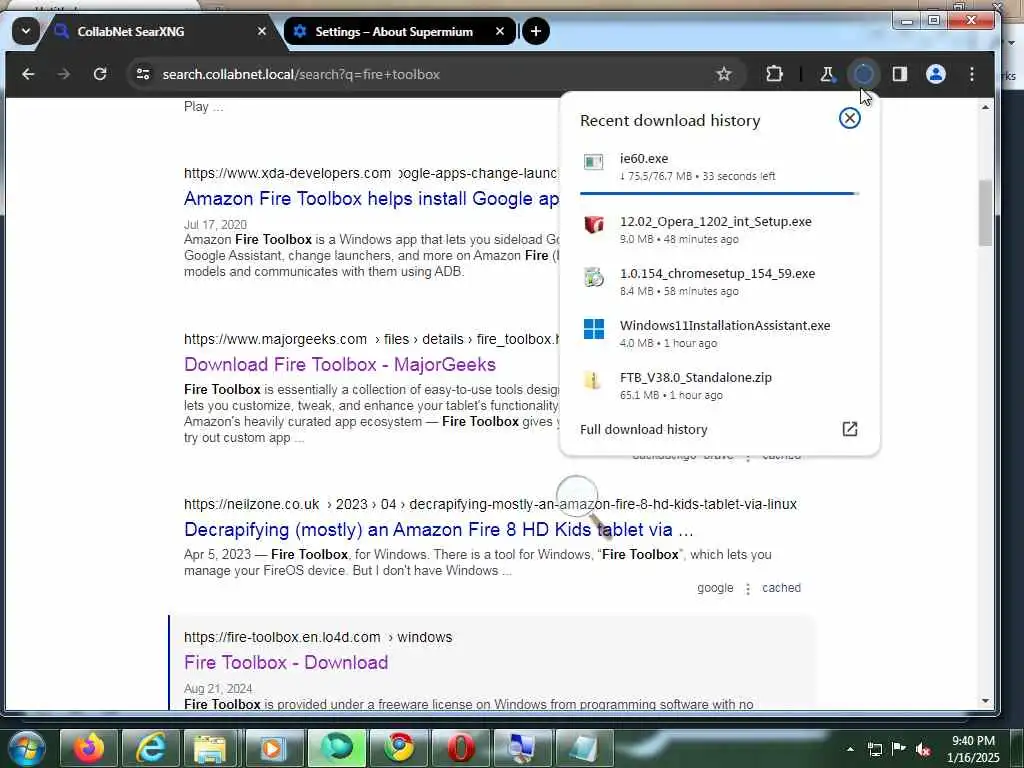Close the Recent download history popup
The image size is (1024, 768).
point(850,118)
